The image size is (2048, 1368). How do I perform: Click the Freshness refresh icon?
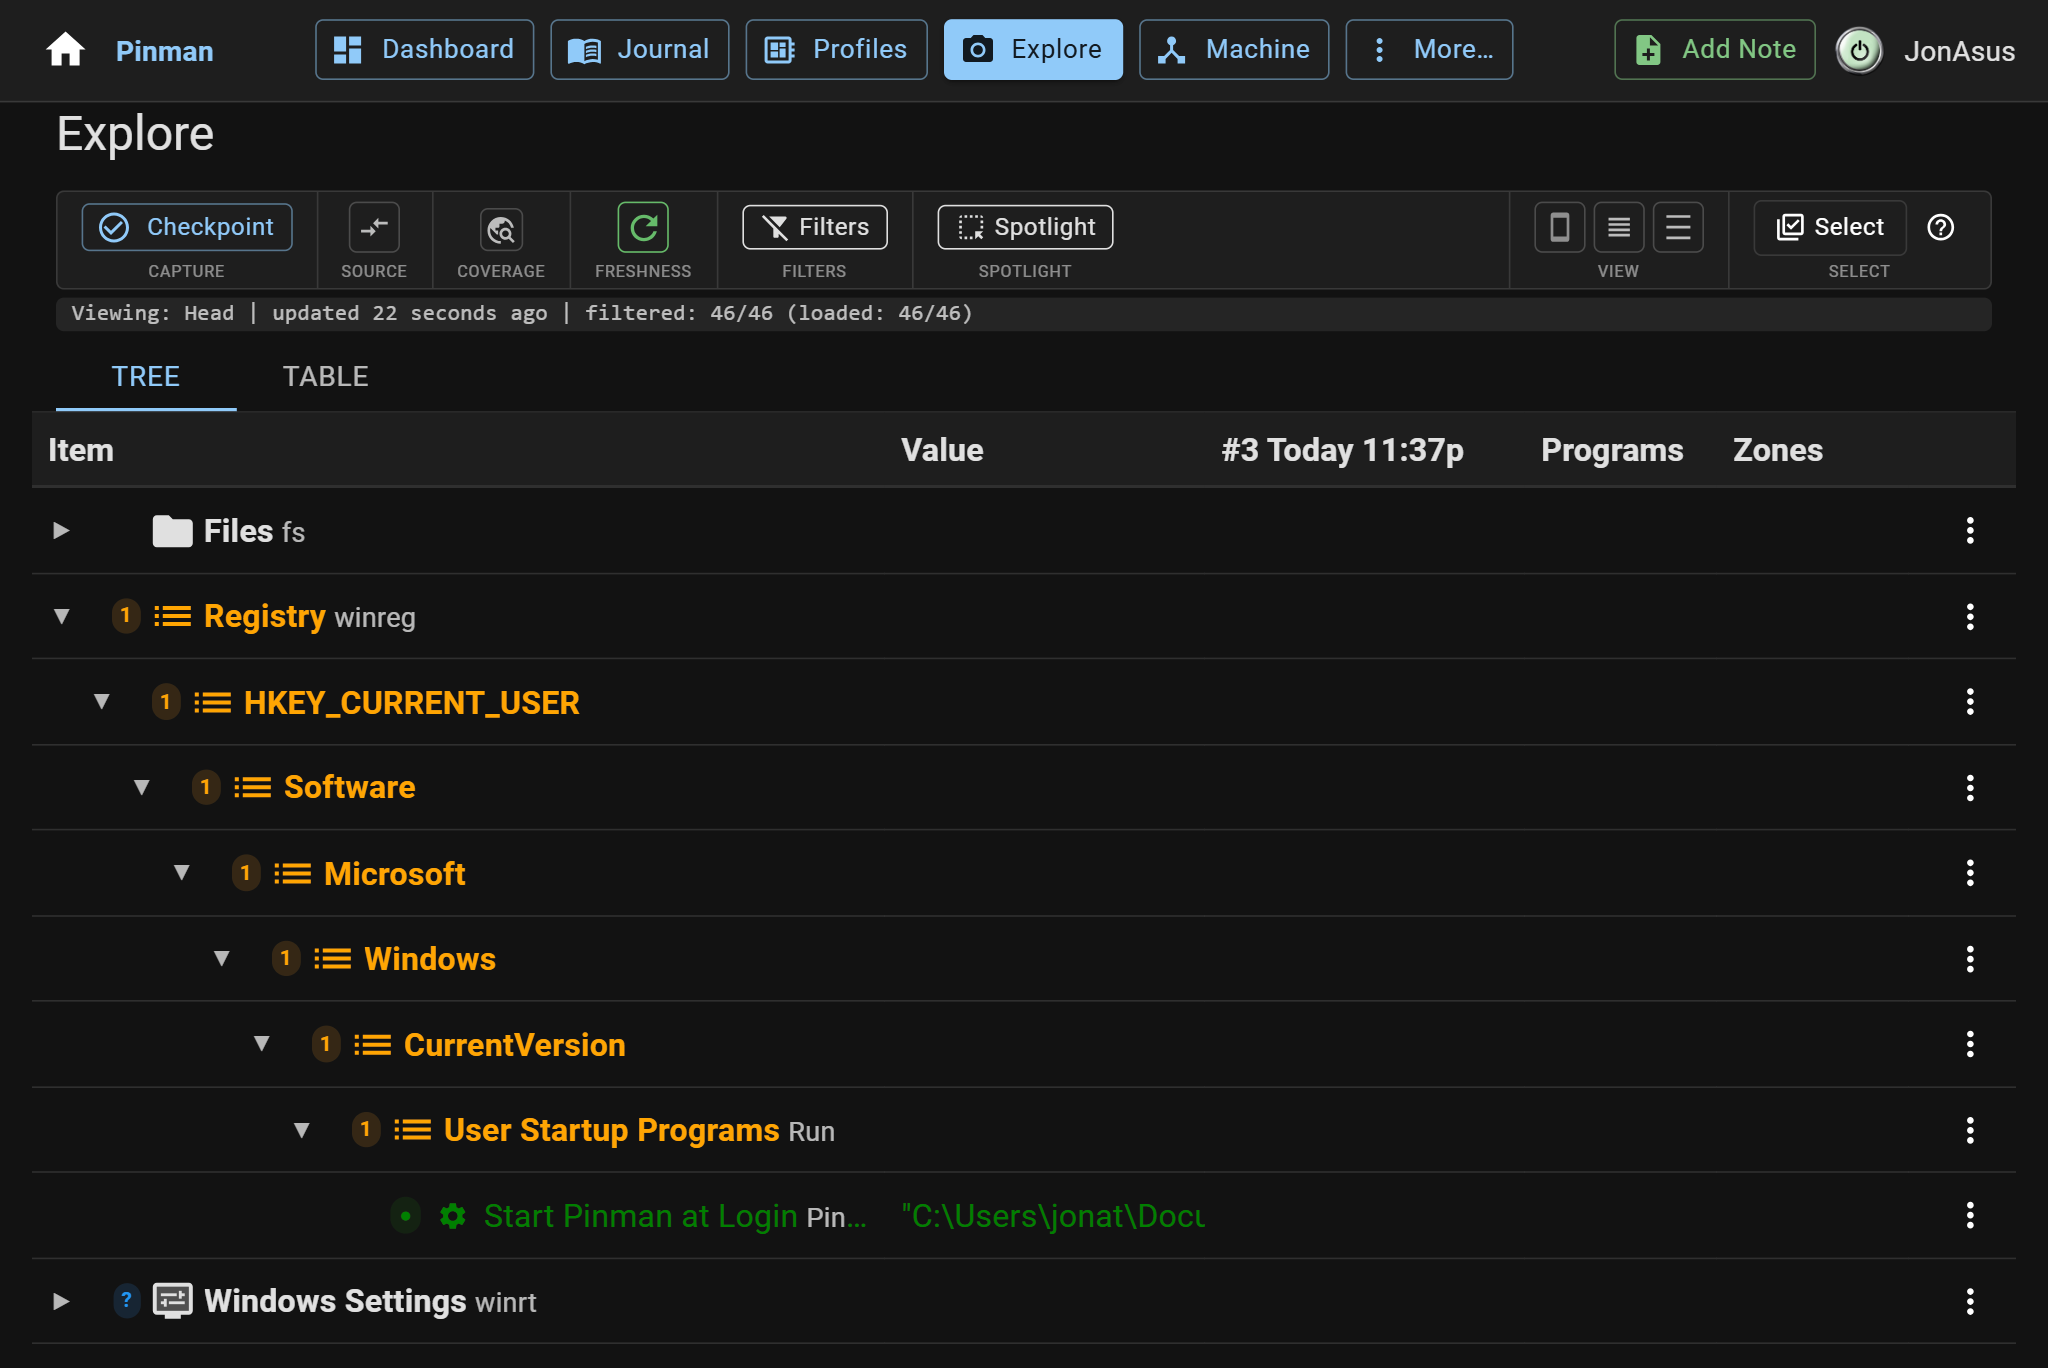click(643, 227)
